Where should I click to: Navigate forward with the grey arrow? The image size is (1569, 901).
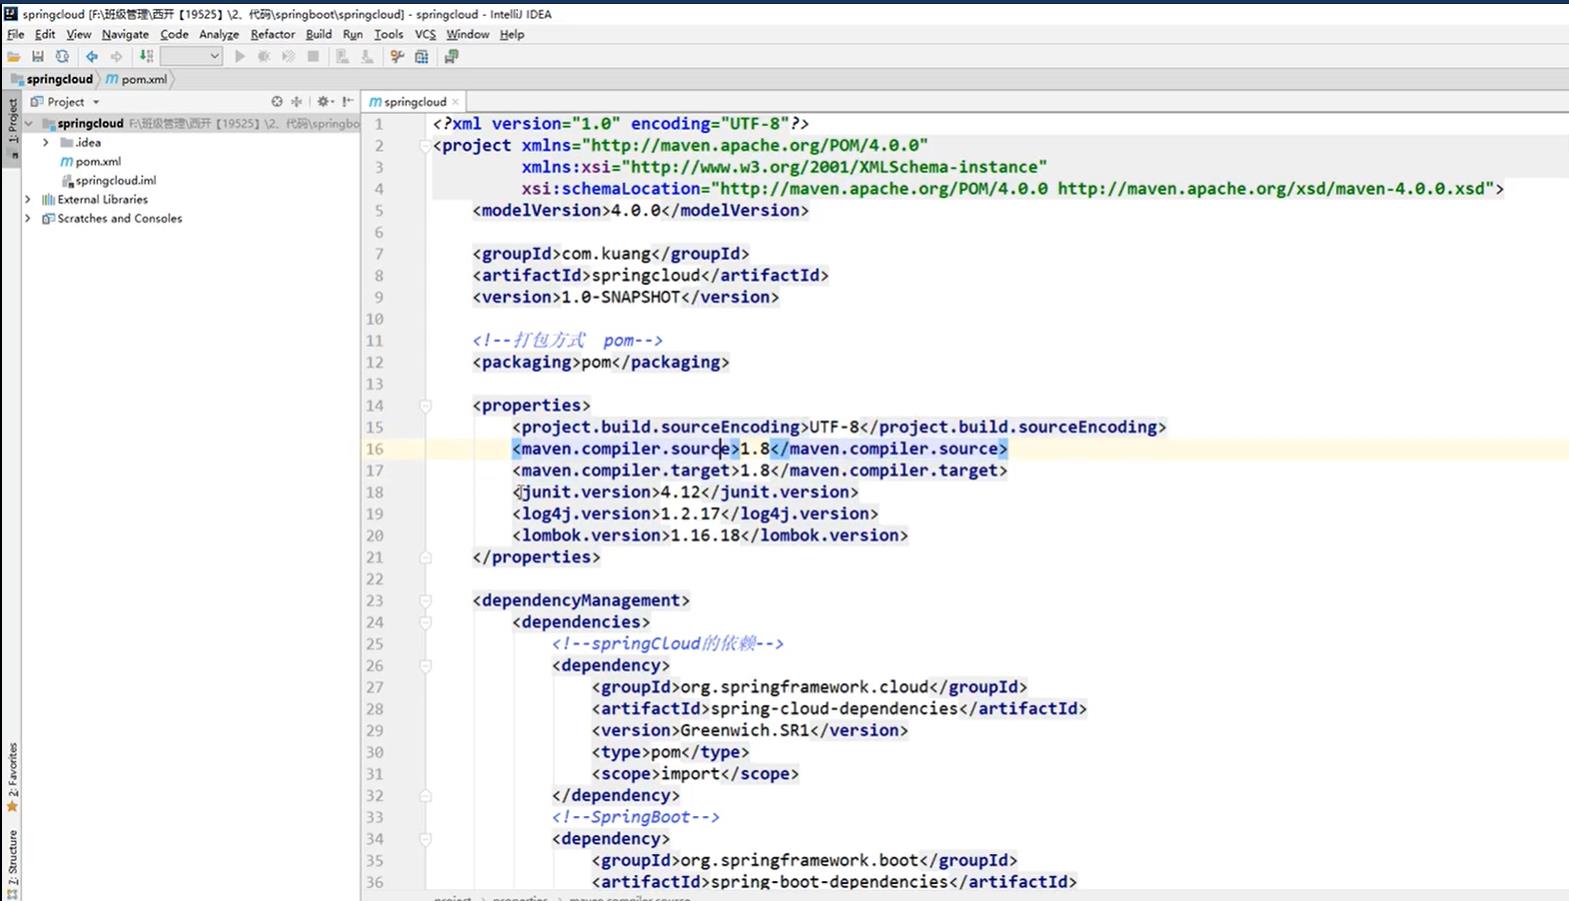point(116,57)
